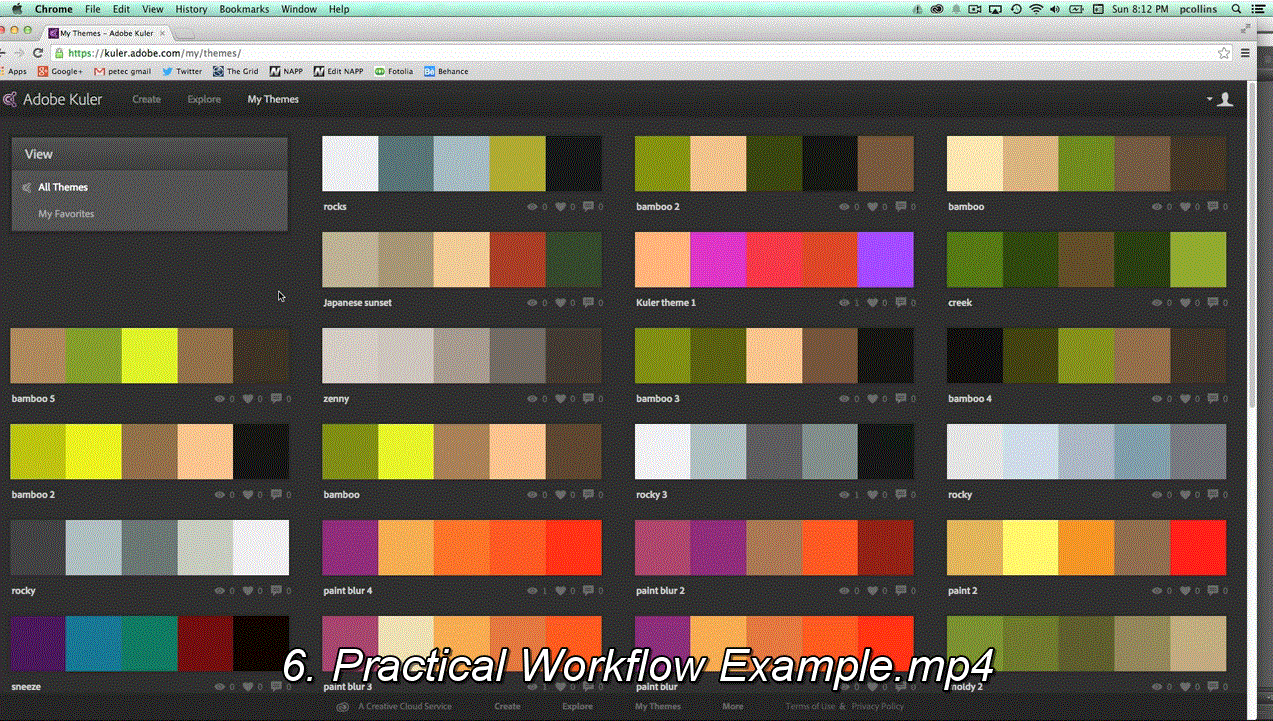This screenshot has width=1273, height=721.
Task: Favorite bamboo 4 with its heart icon
Action: pyautogui.click(x=1185, y=399)
